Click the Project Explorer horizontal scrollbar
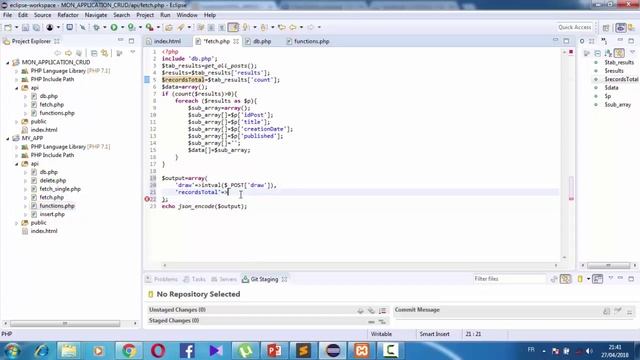The image size is (640, 360). coord(65,323)
